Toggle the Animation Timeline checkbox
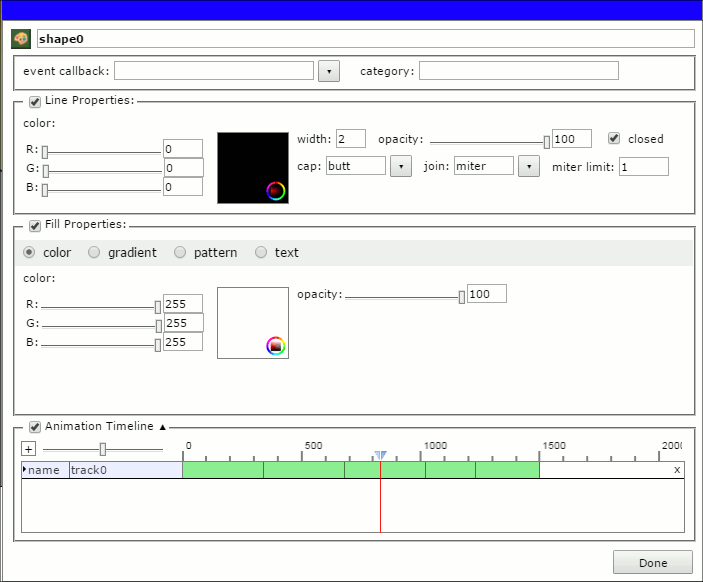703x582 pixels. 35,427
